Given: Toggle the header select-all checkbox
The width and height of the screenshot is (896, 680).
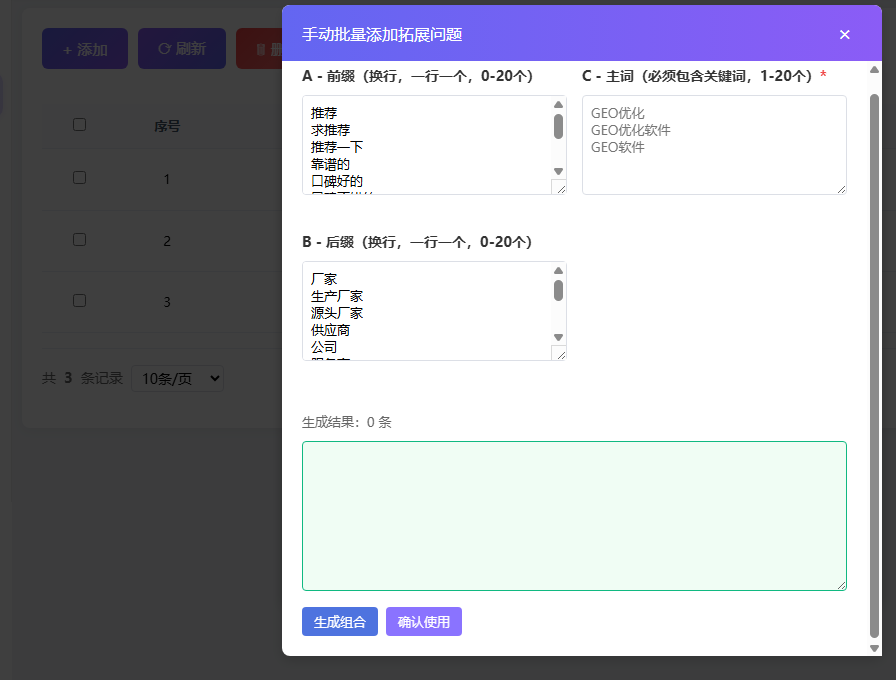Looking at the screenshot, I should 79,125.
